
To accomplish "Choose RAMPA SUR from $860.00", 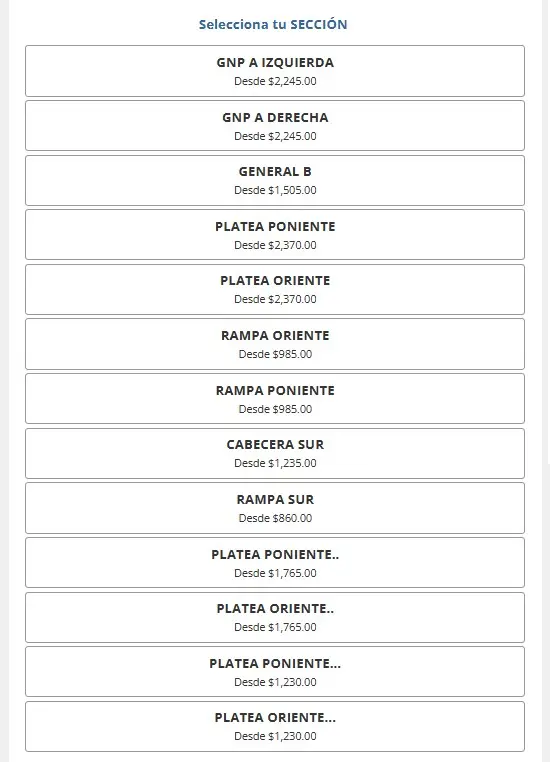I will (275, 508).
